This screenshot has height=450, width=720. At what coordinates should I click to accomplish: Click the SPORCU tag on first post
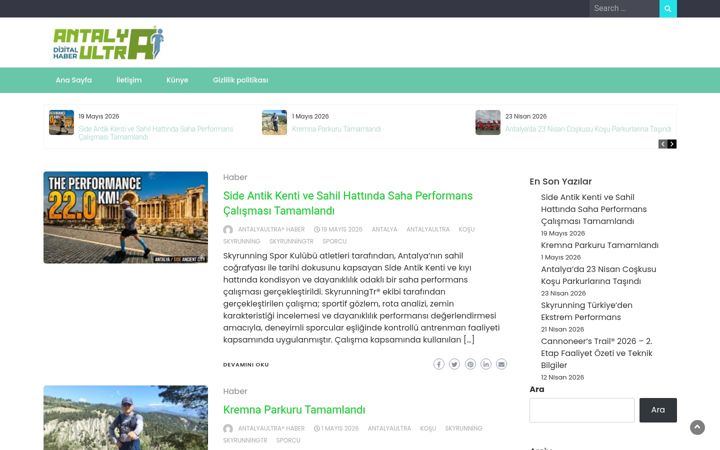334,242
